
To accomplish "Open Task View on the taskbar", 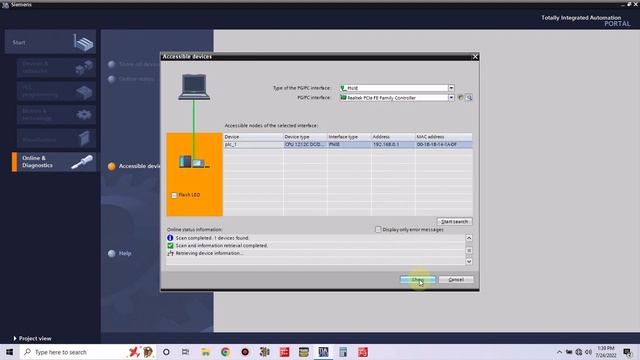I will 186,352.
